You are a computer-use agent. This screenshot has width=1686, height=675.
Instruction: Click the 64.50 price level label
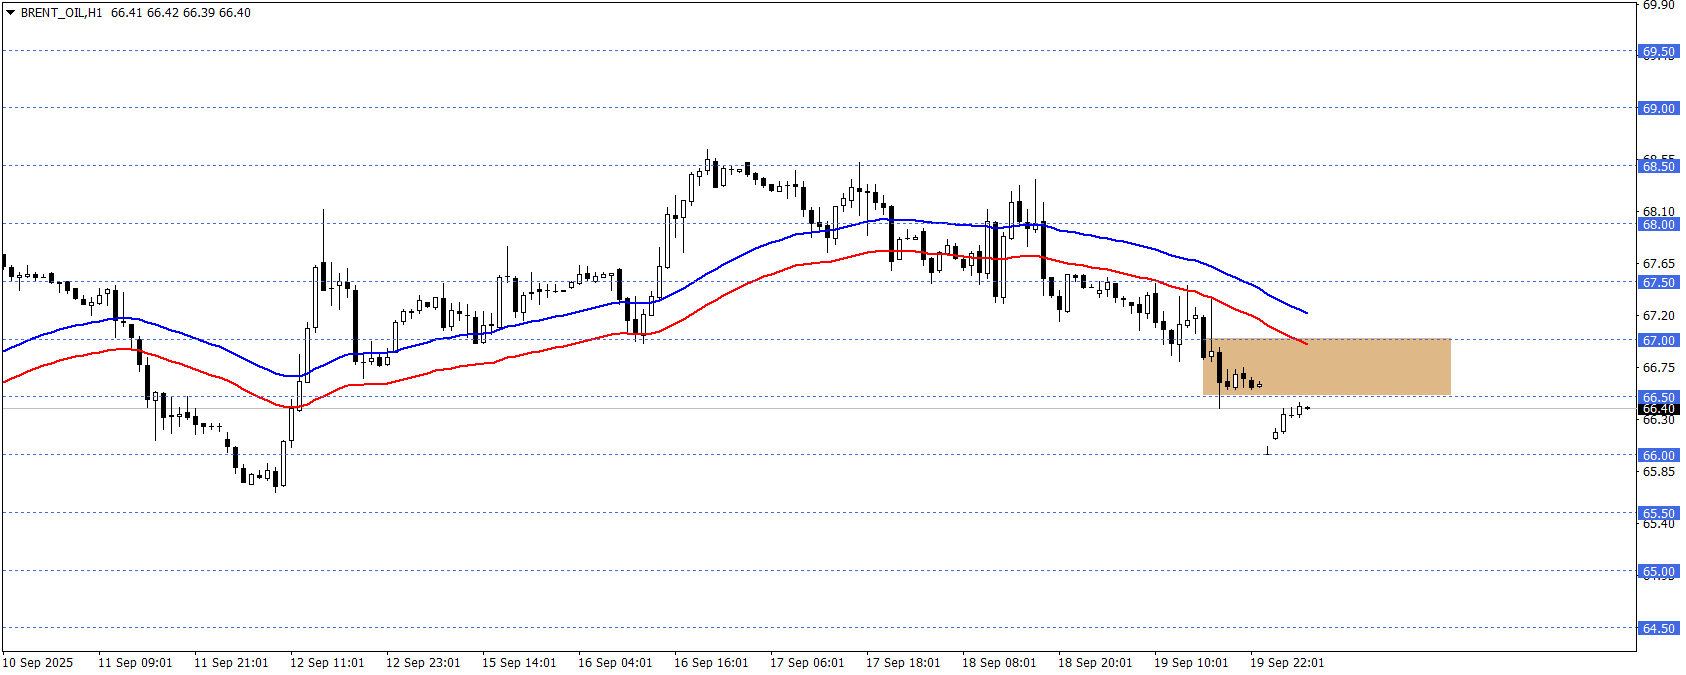pos(1658,628)
